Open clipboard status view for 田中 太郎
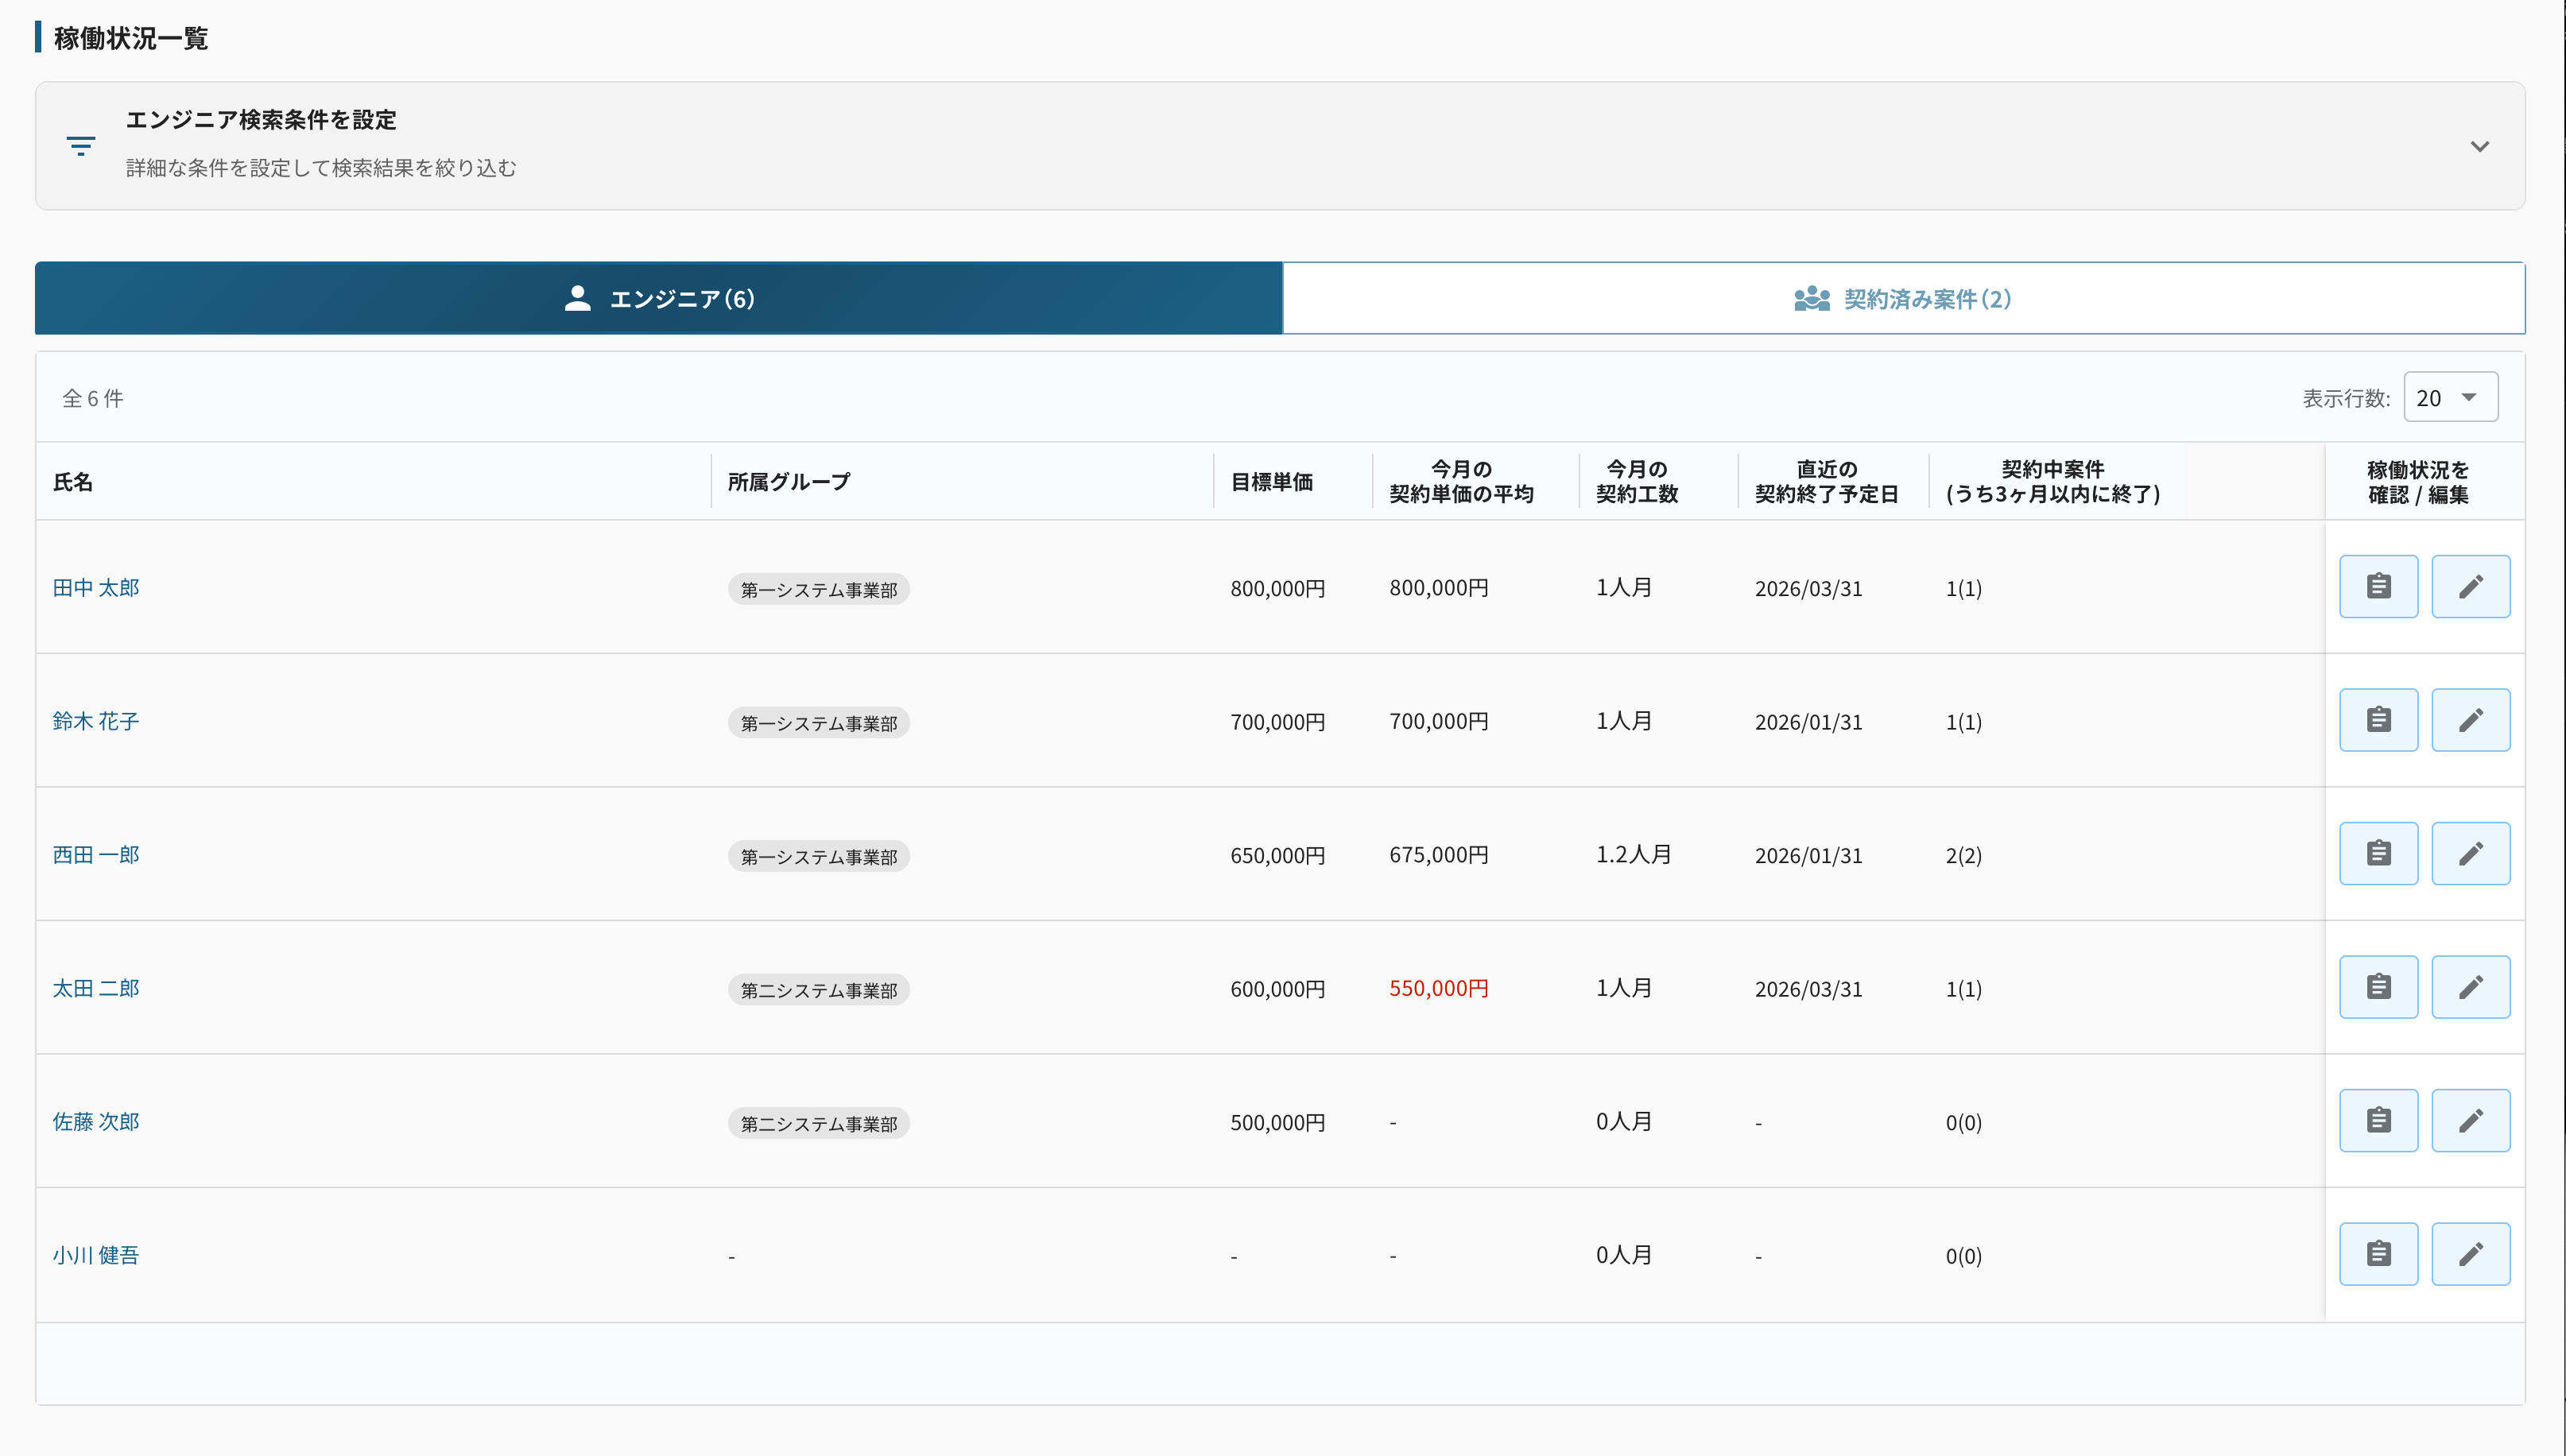Screen dimensions: 2566x1456 [x=2378, y=587]
